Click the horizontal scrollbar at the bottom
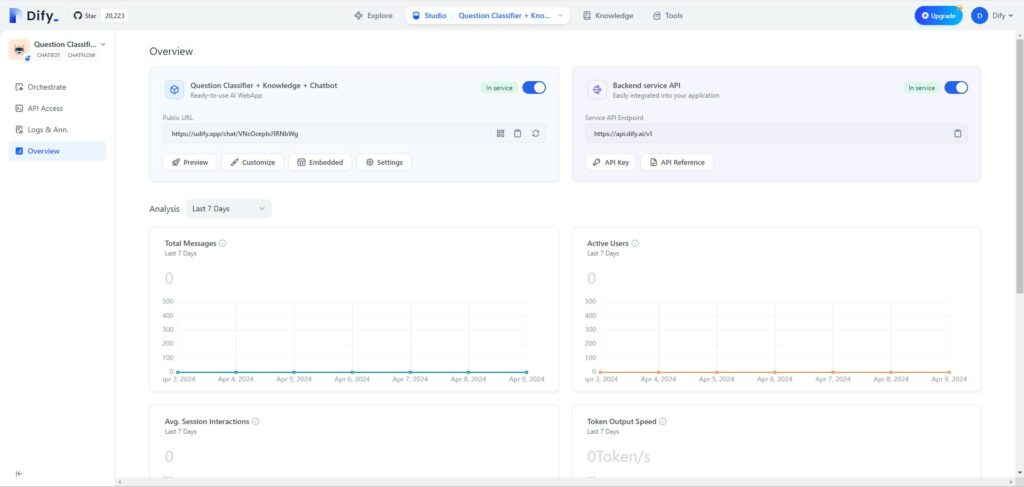This screenshot has height=487, width=1024. 567,482
